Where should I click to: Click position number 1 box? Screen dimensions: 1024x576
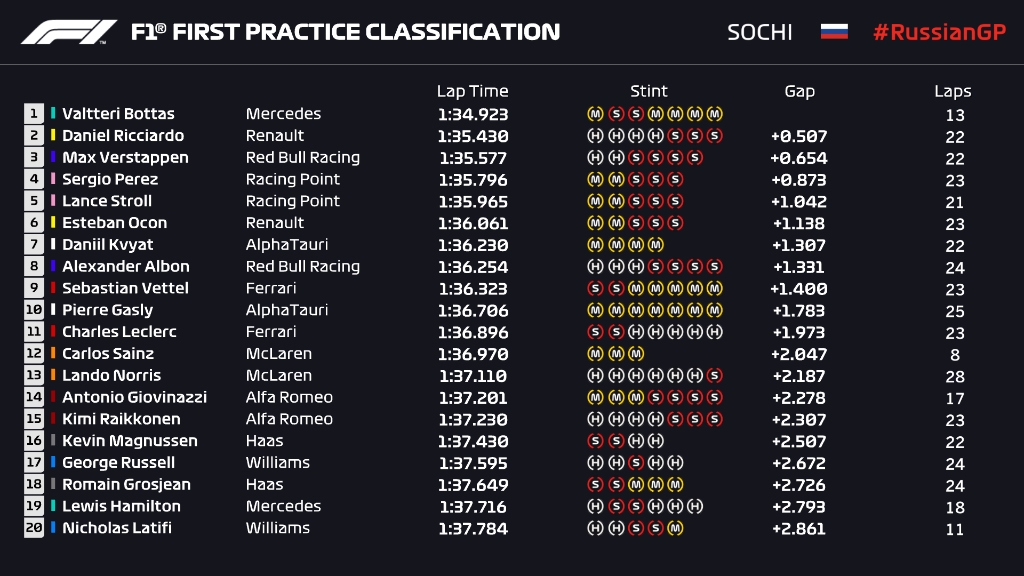tap(35, 114)
